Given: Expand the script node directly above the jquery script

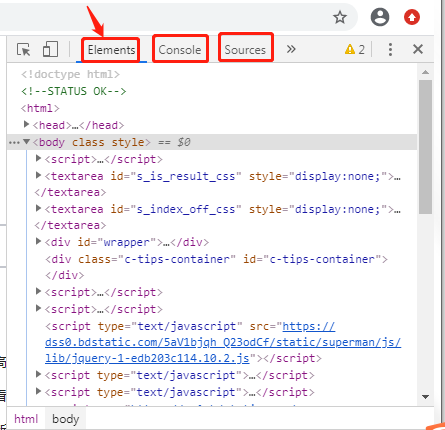Looking at the screenshot, I should (x=38, y=308).
